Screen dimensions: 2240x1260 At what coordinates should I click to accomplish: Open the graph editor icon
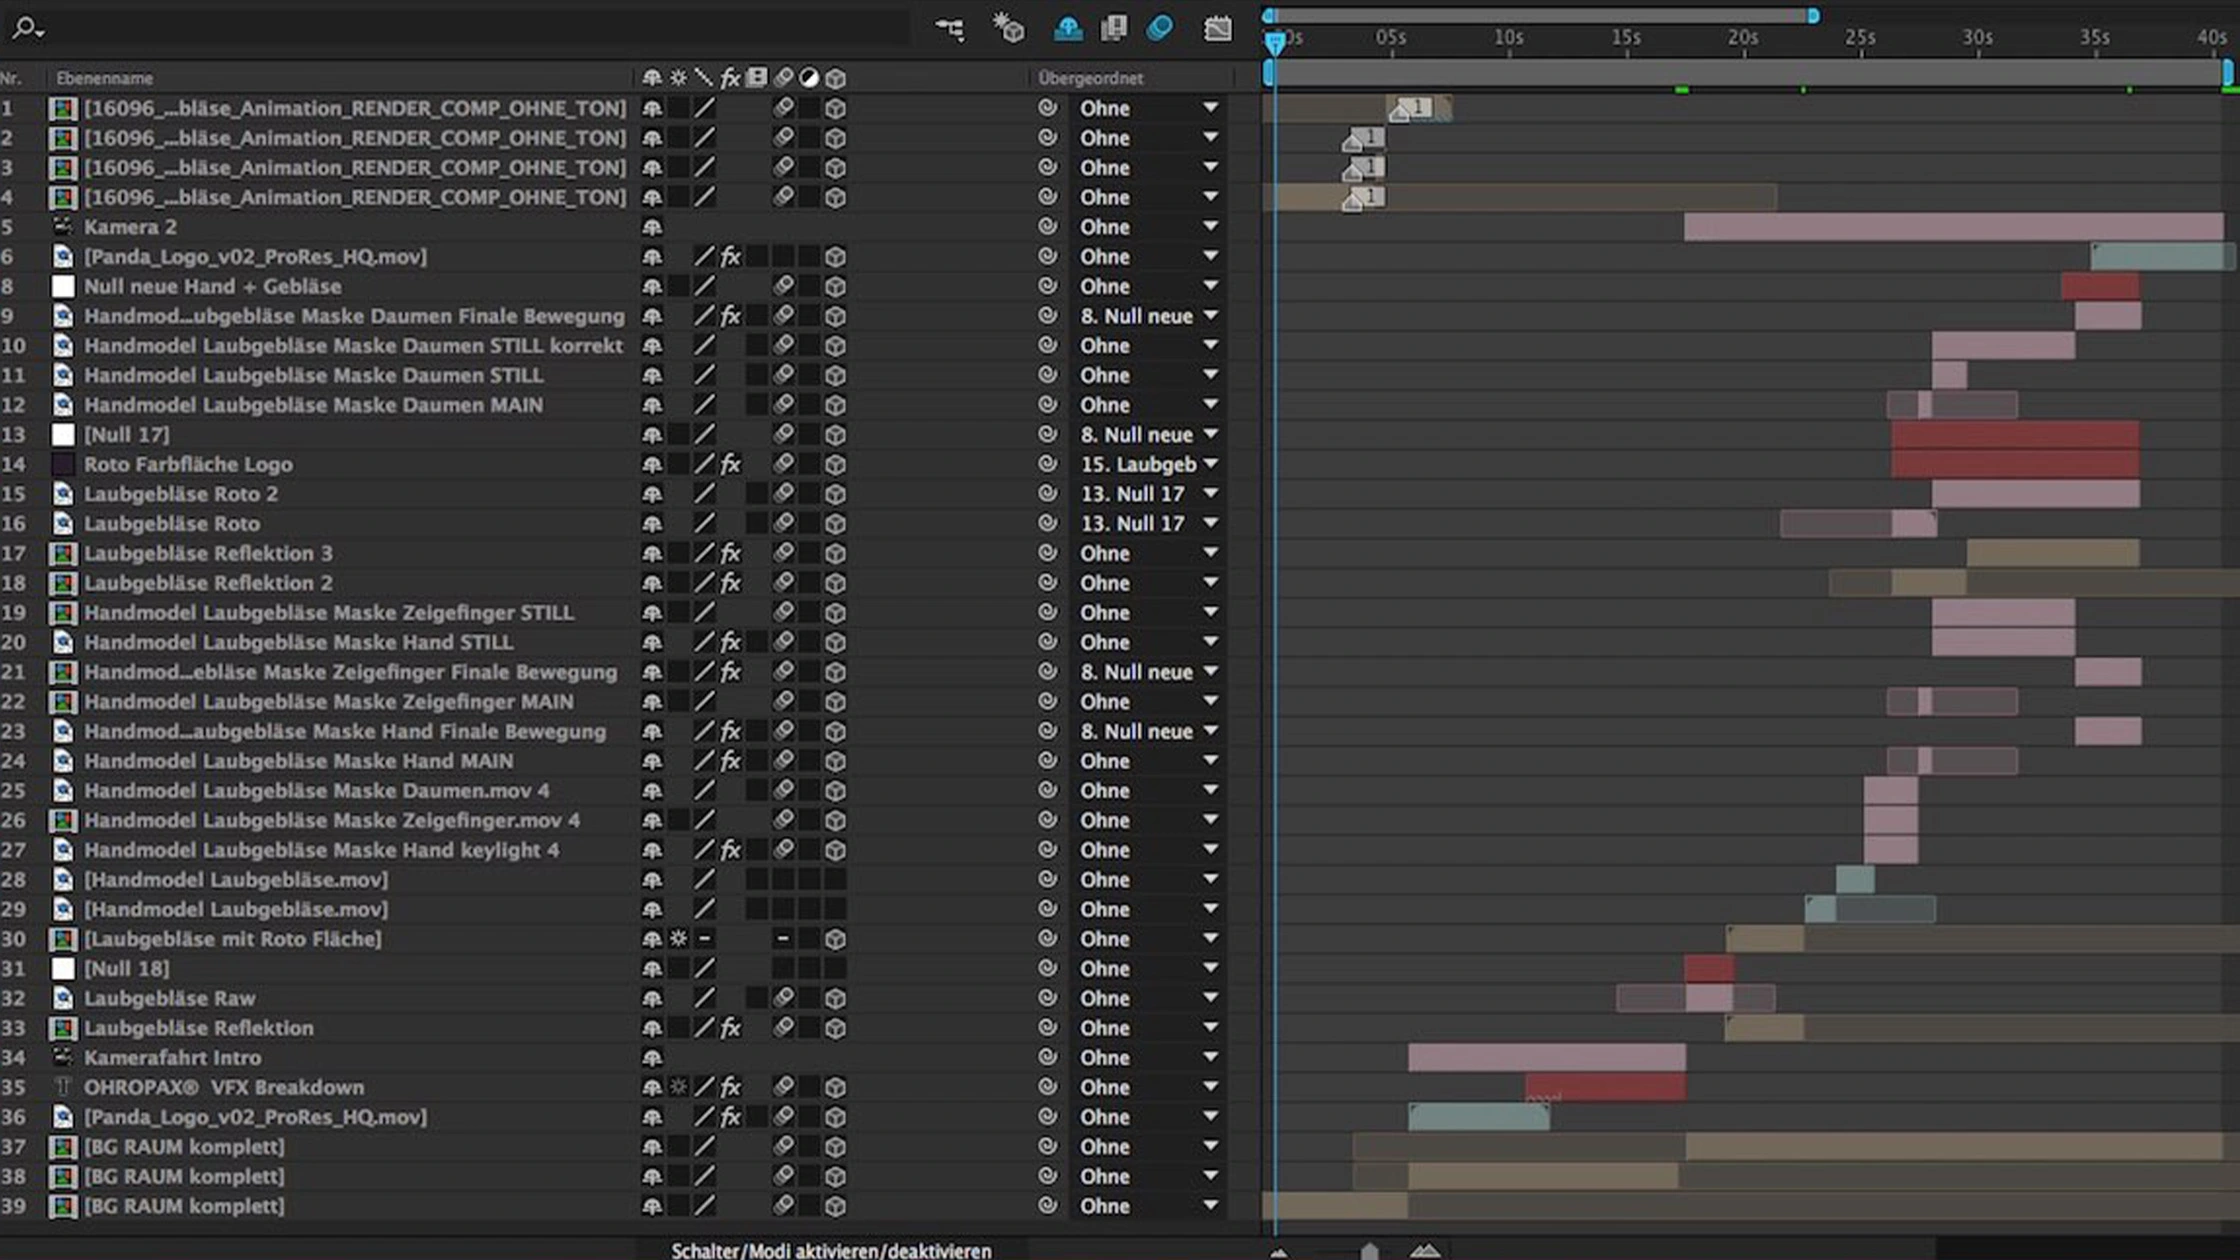click(x=1218, y=28)
